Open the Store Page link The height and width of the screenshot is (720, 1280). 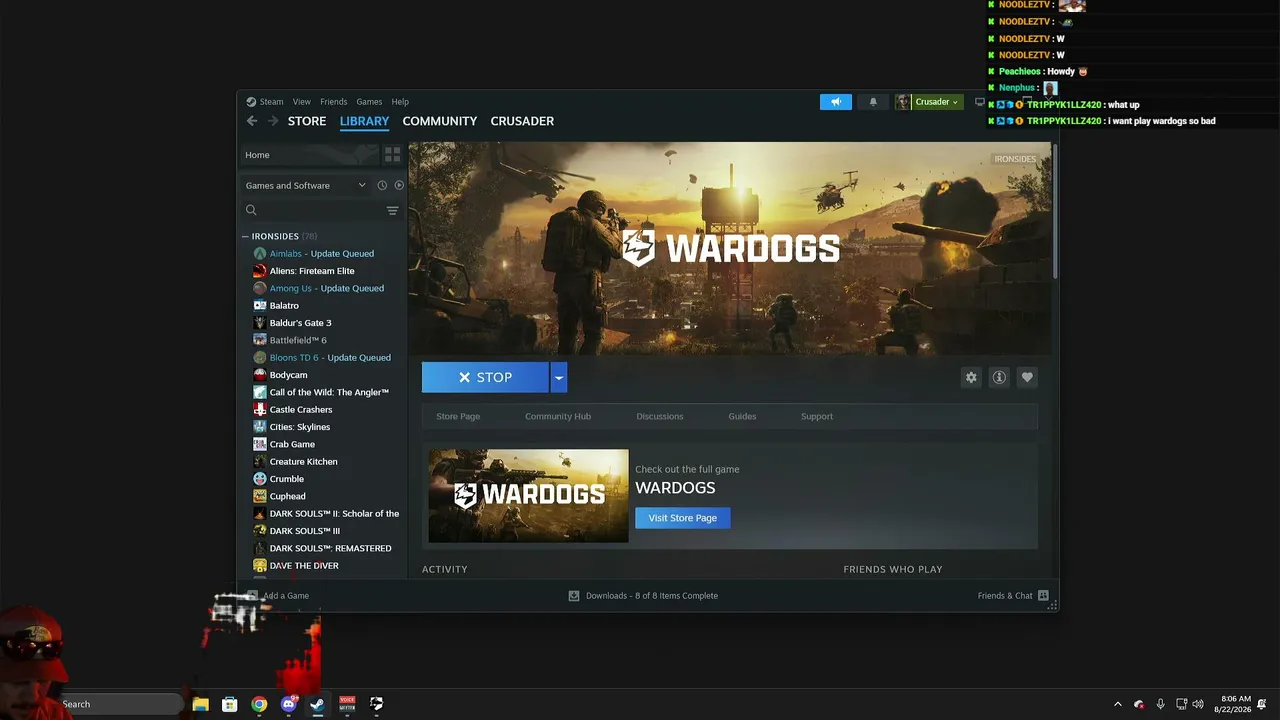point(458,416)
